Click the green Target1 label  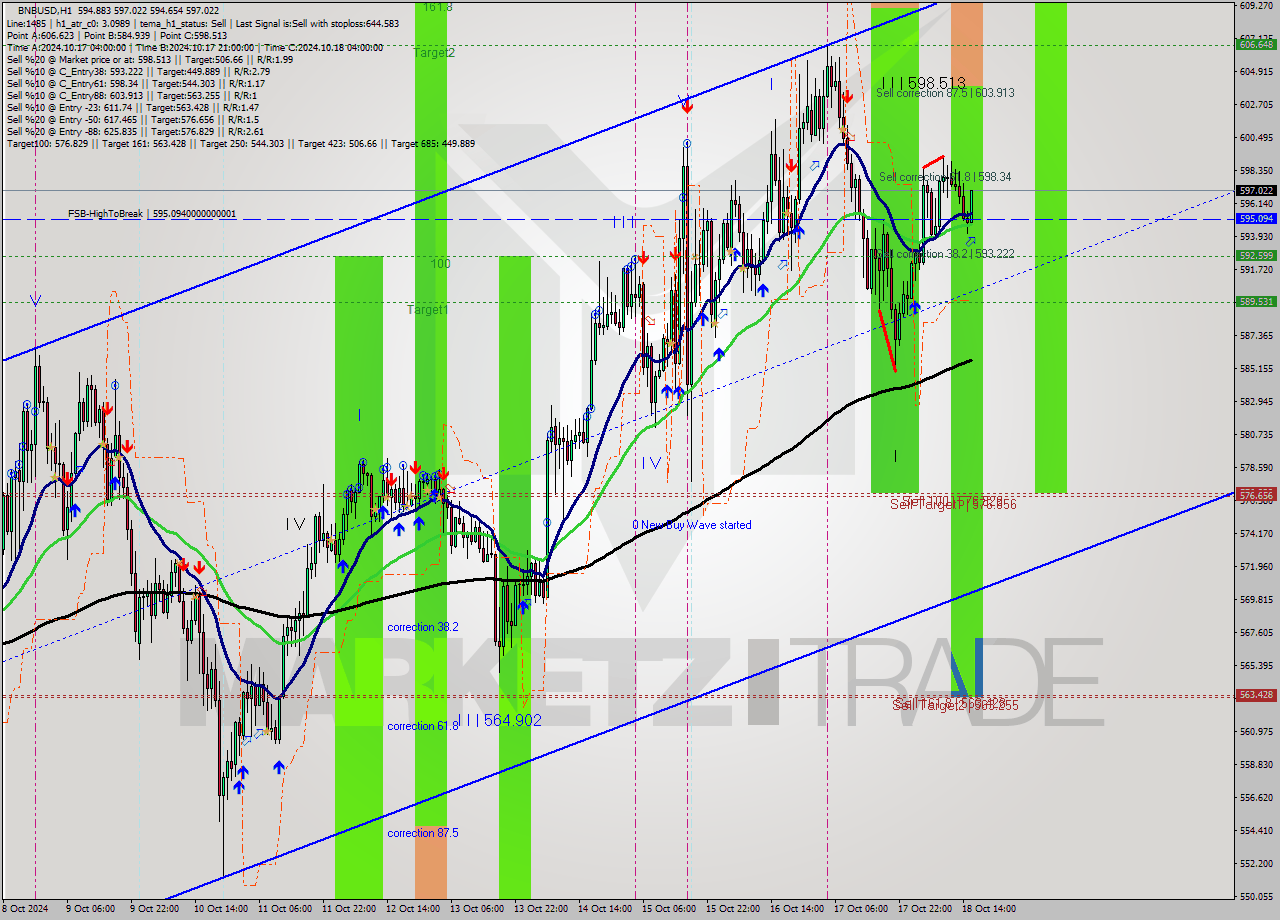click(x=428, y=310)
